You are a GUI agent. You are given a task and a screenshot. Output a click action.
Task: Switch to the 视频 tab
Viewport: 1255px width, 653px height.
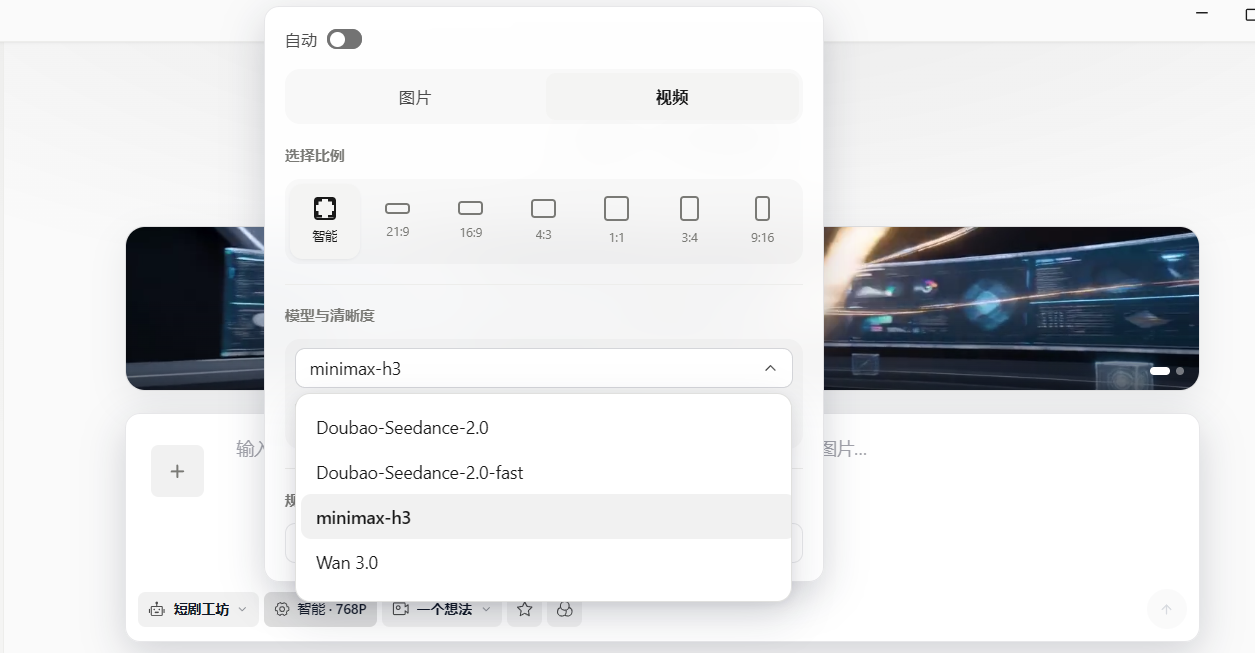[x=672, y=97]
